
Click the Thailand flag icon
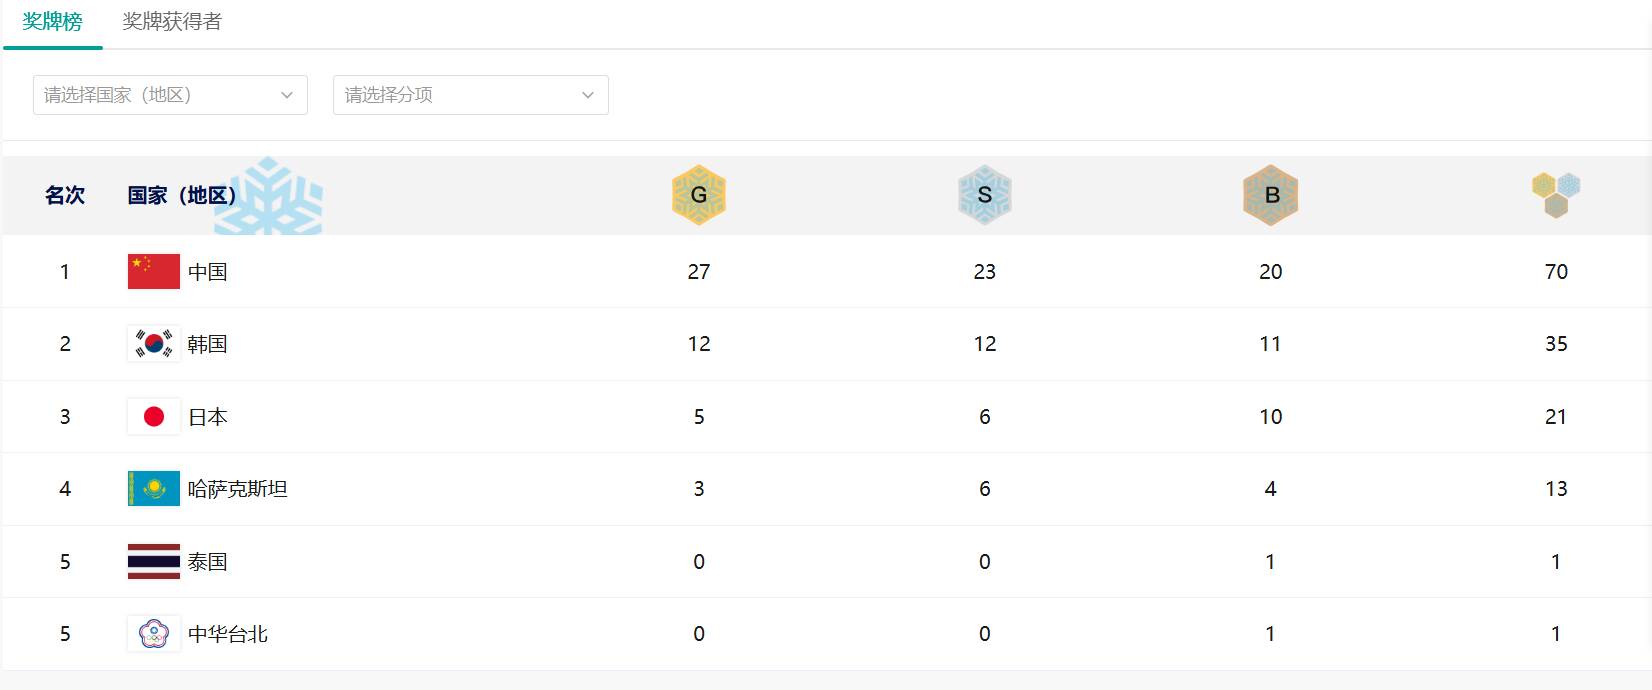[154, 561]
